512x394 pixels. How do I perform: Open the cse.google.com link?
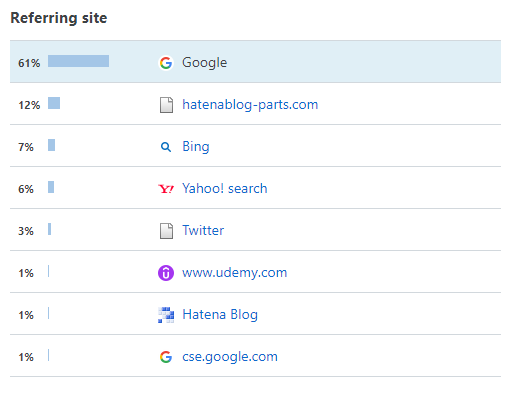point(230,357)
